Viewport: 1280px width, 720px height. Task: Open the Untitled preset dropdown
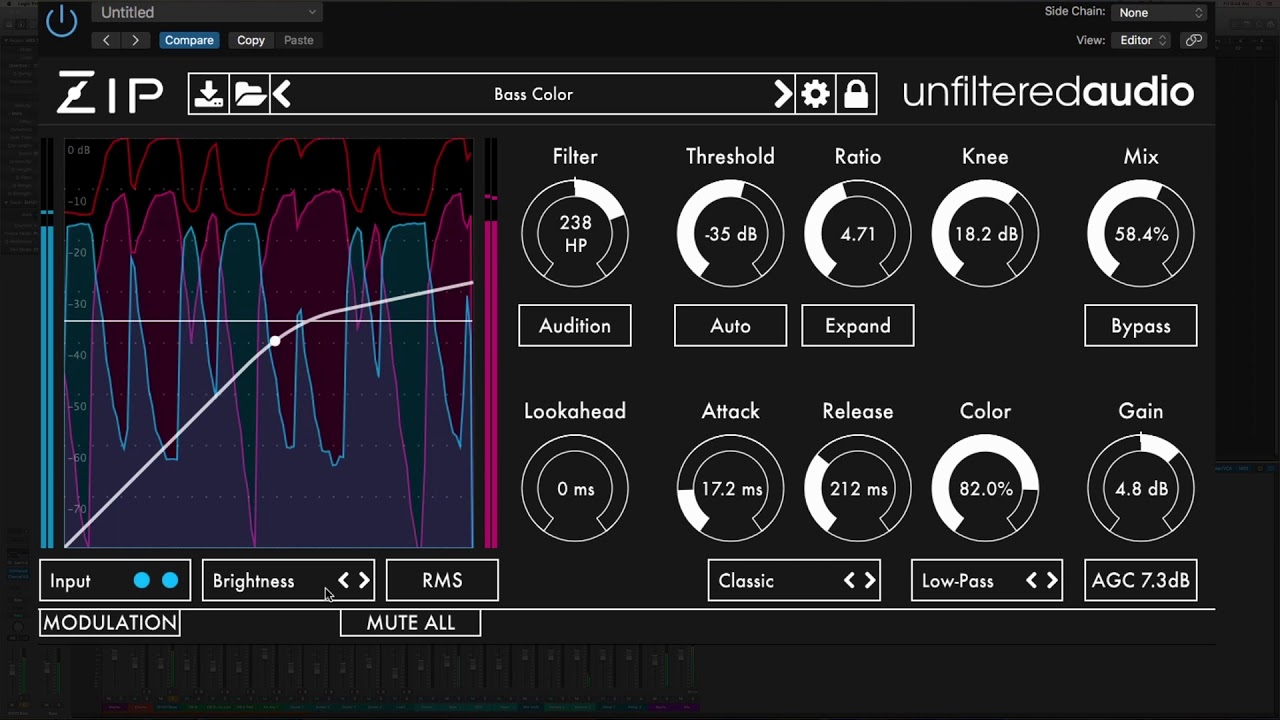click(x=209, y=12)
